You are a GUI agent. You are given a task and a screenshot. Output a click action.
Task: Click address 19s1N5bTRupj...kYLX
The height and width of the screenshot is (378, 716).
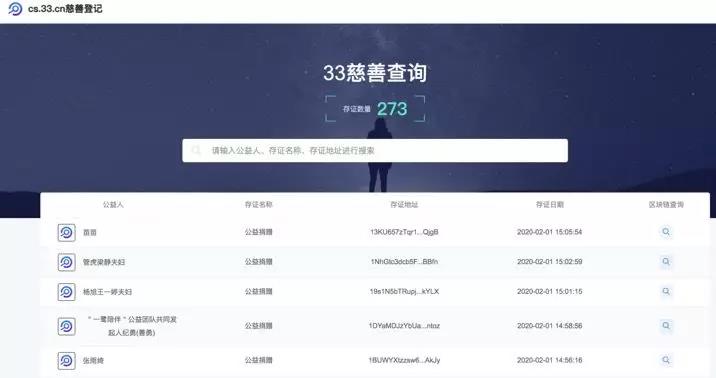click(404, 291)
